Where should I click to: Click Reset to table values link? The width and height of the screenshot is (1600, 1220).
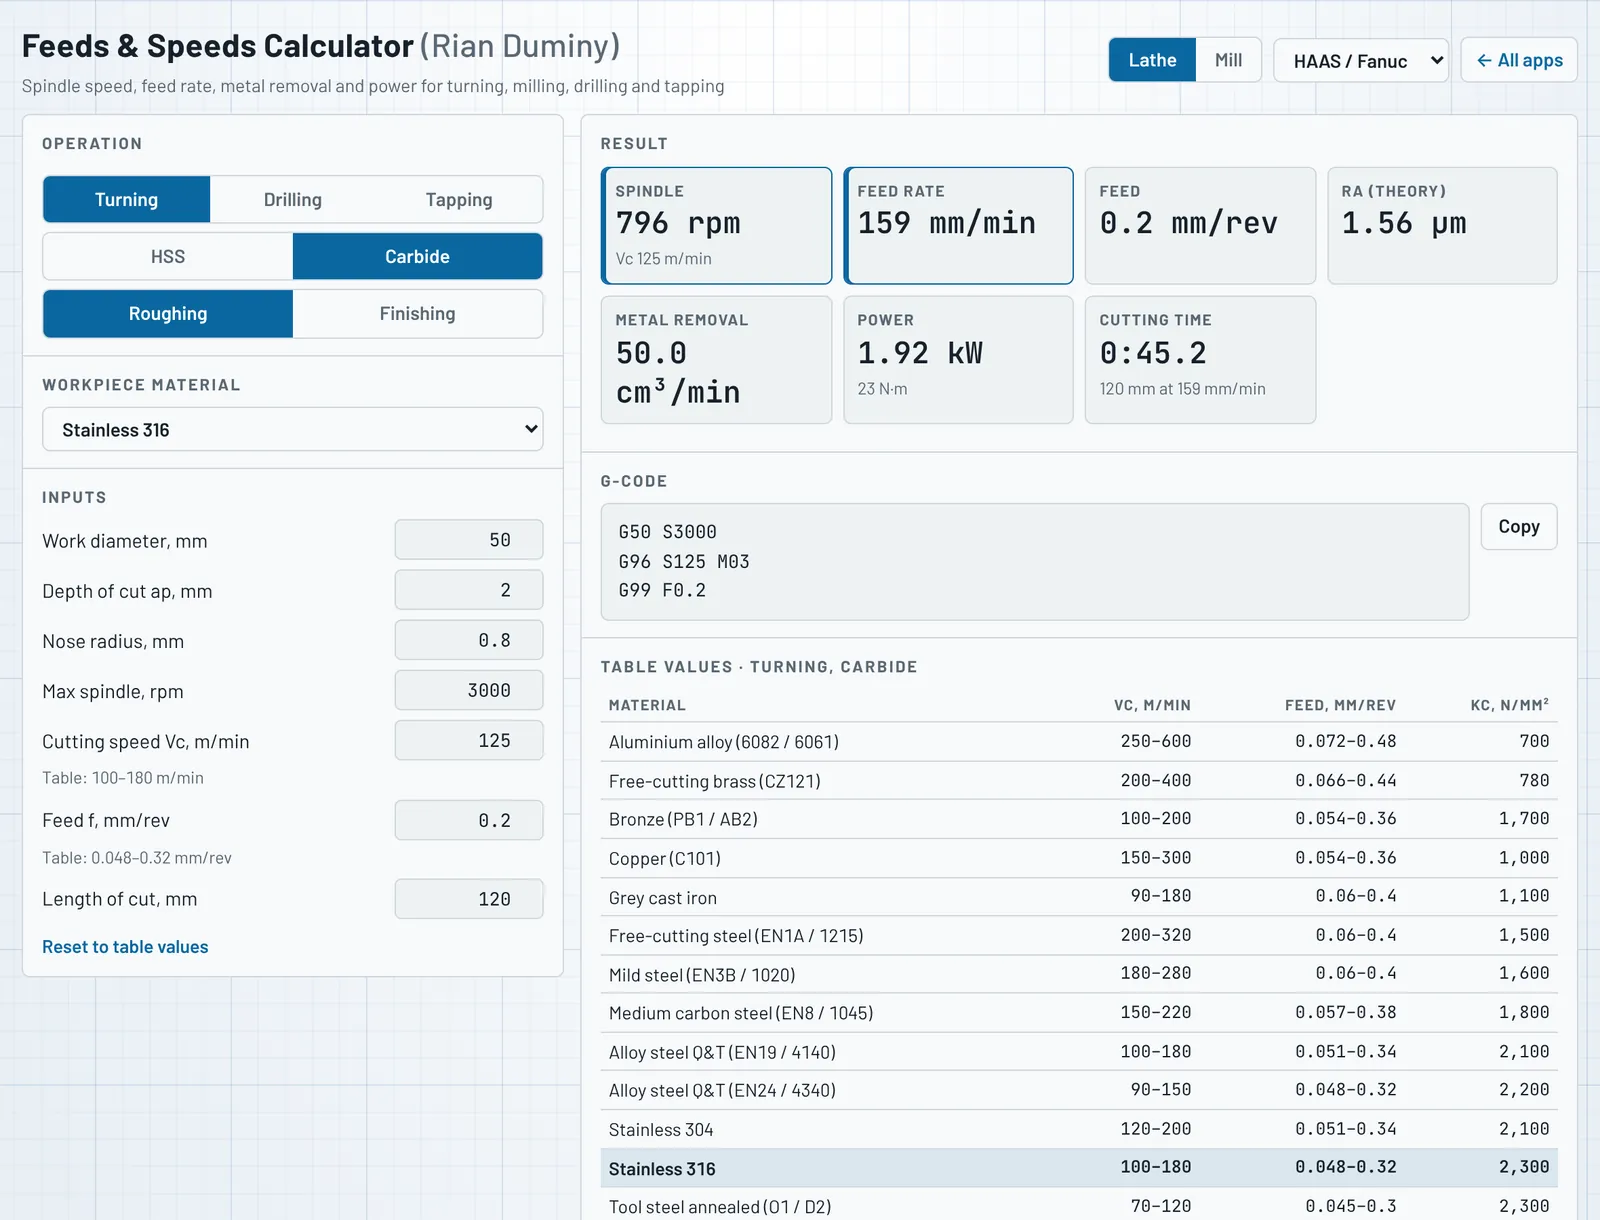tap(125, 947)
